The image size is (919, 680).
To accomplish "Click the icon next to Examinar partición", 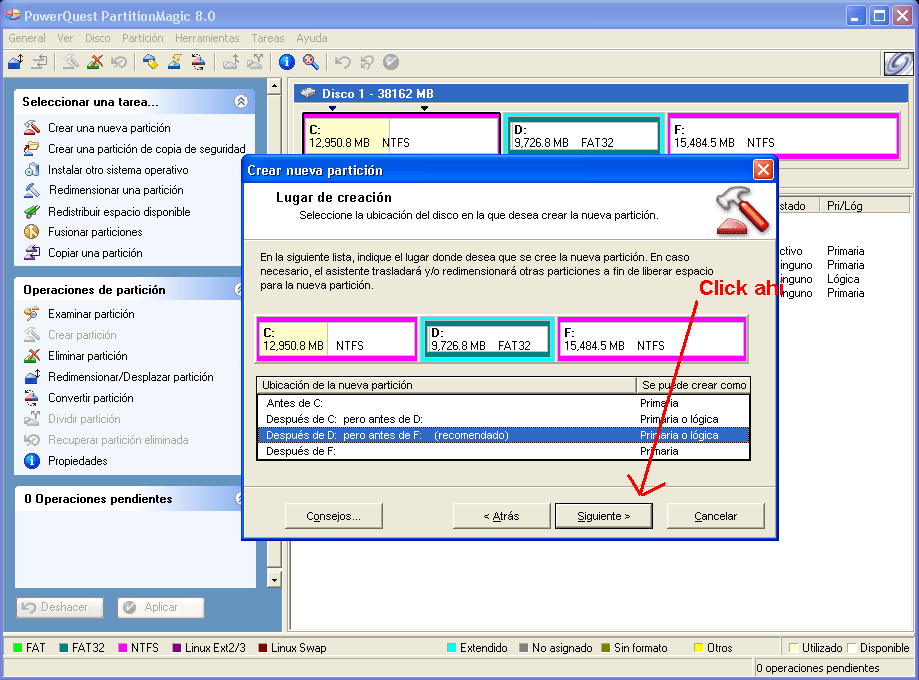I will (x=31, y=314).
